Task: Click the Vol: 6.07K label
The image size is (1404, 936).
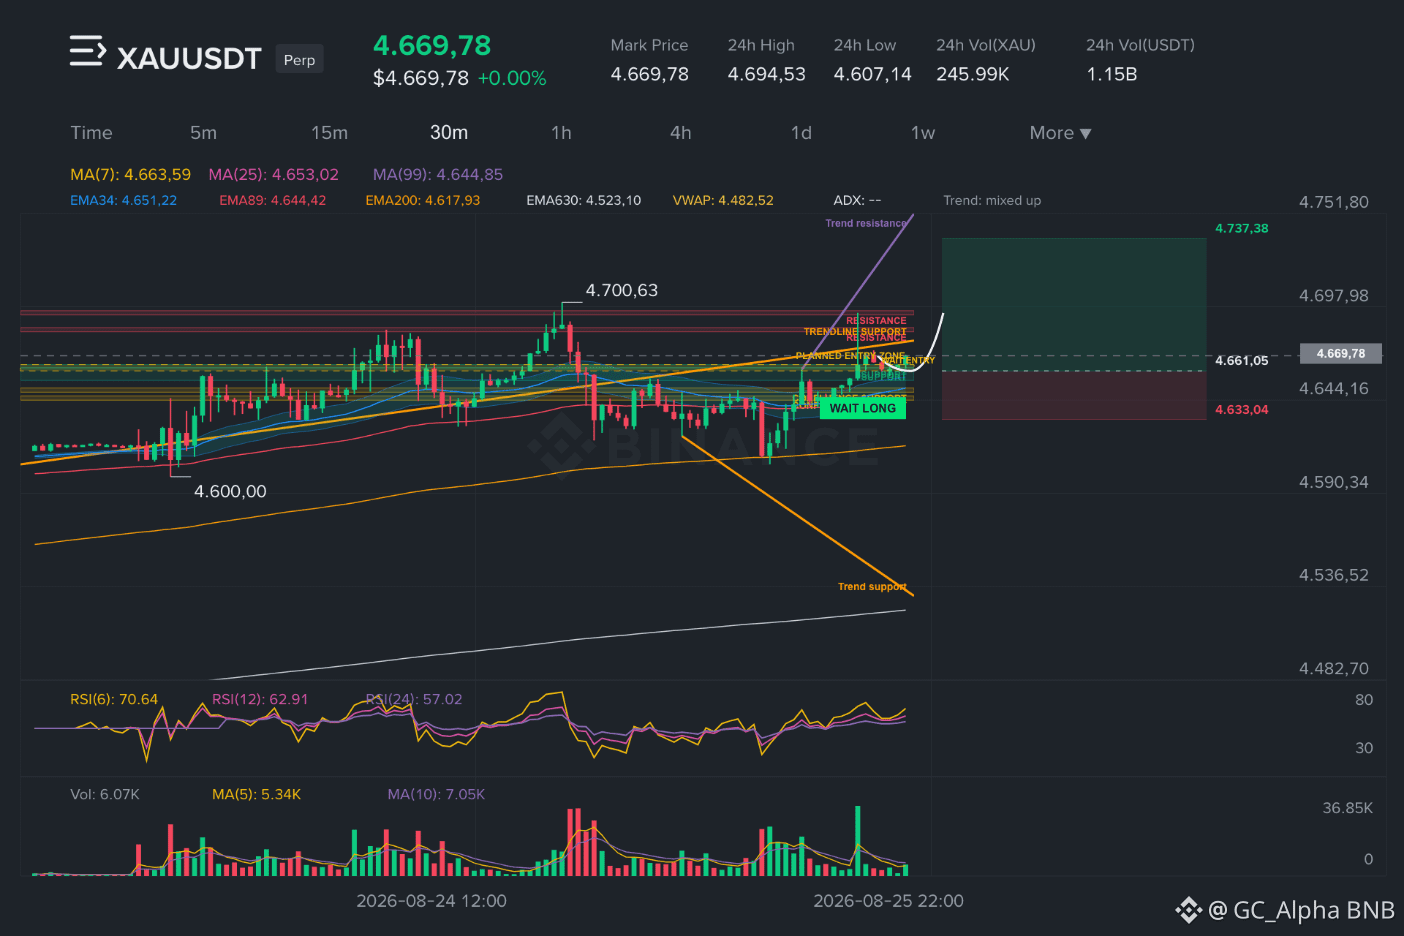Action: click(x=105, y=795)
